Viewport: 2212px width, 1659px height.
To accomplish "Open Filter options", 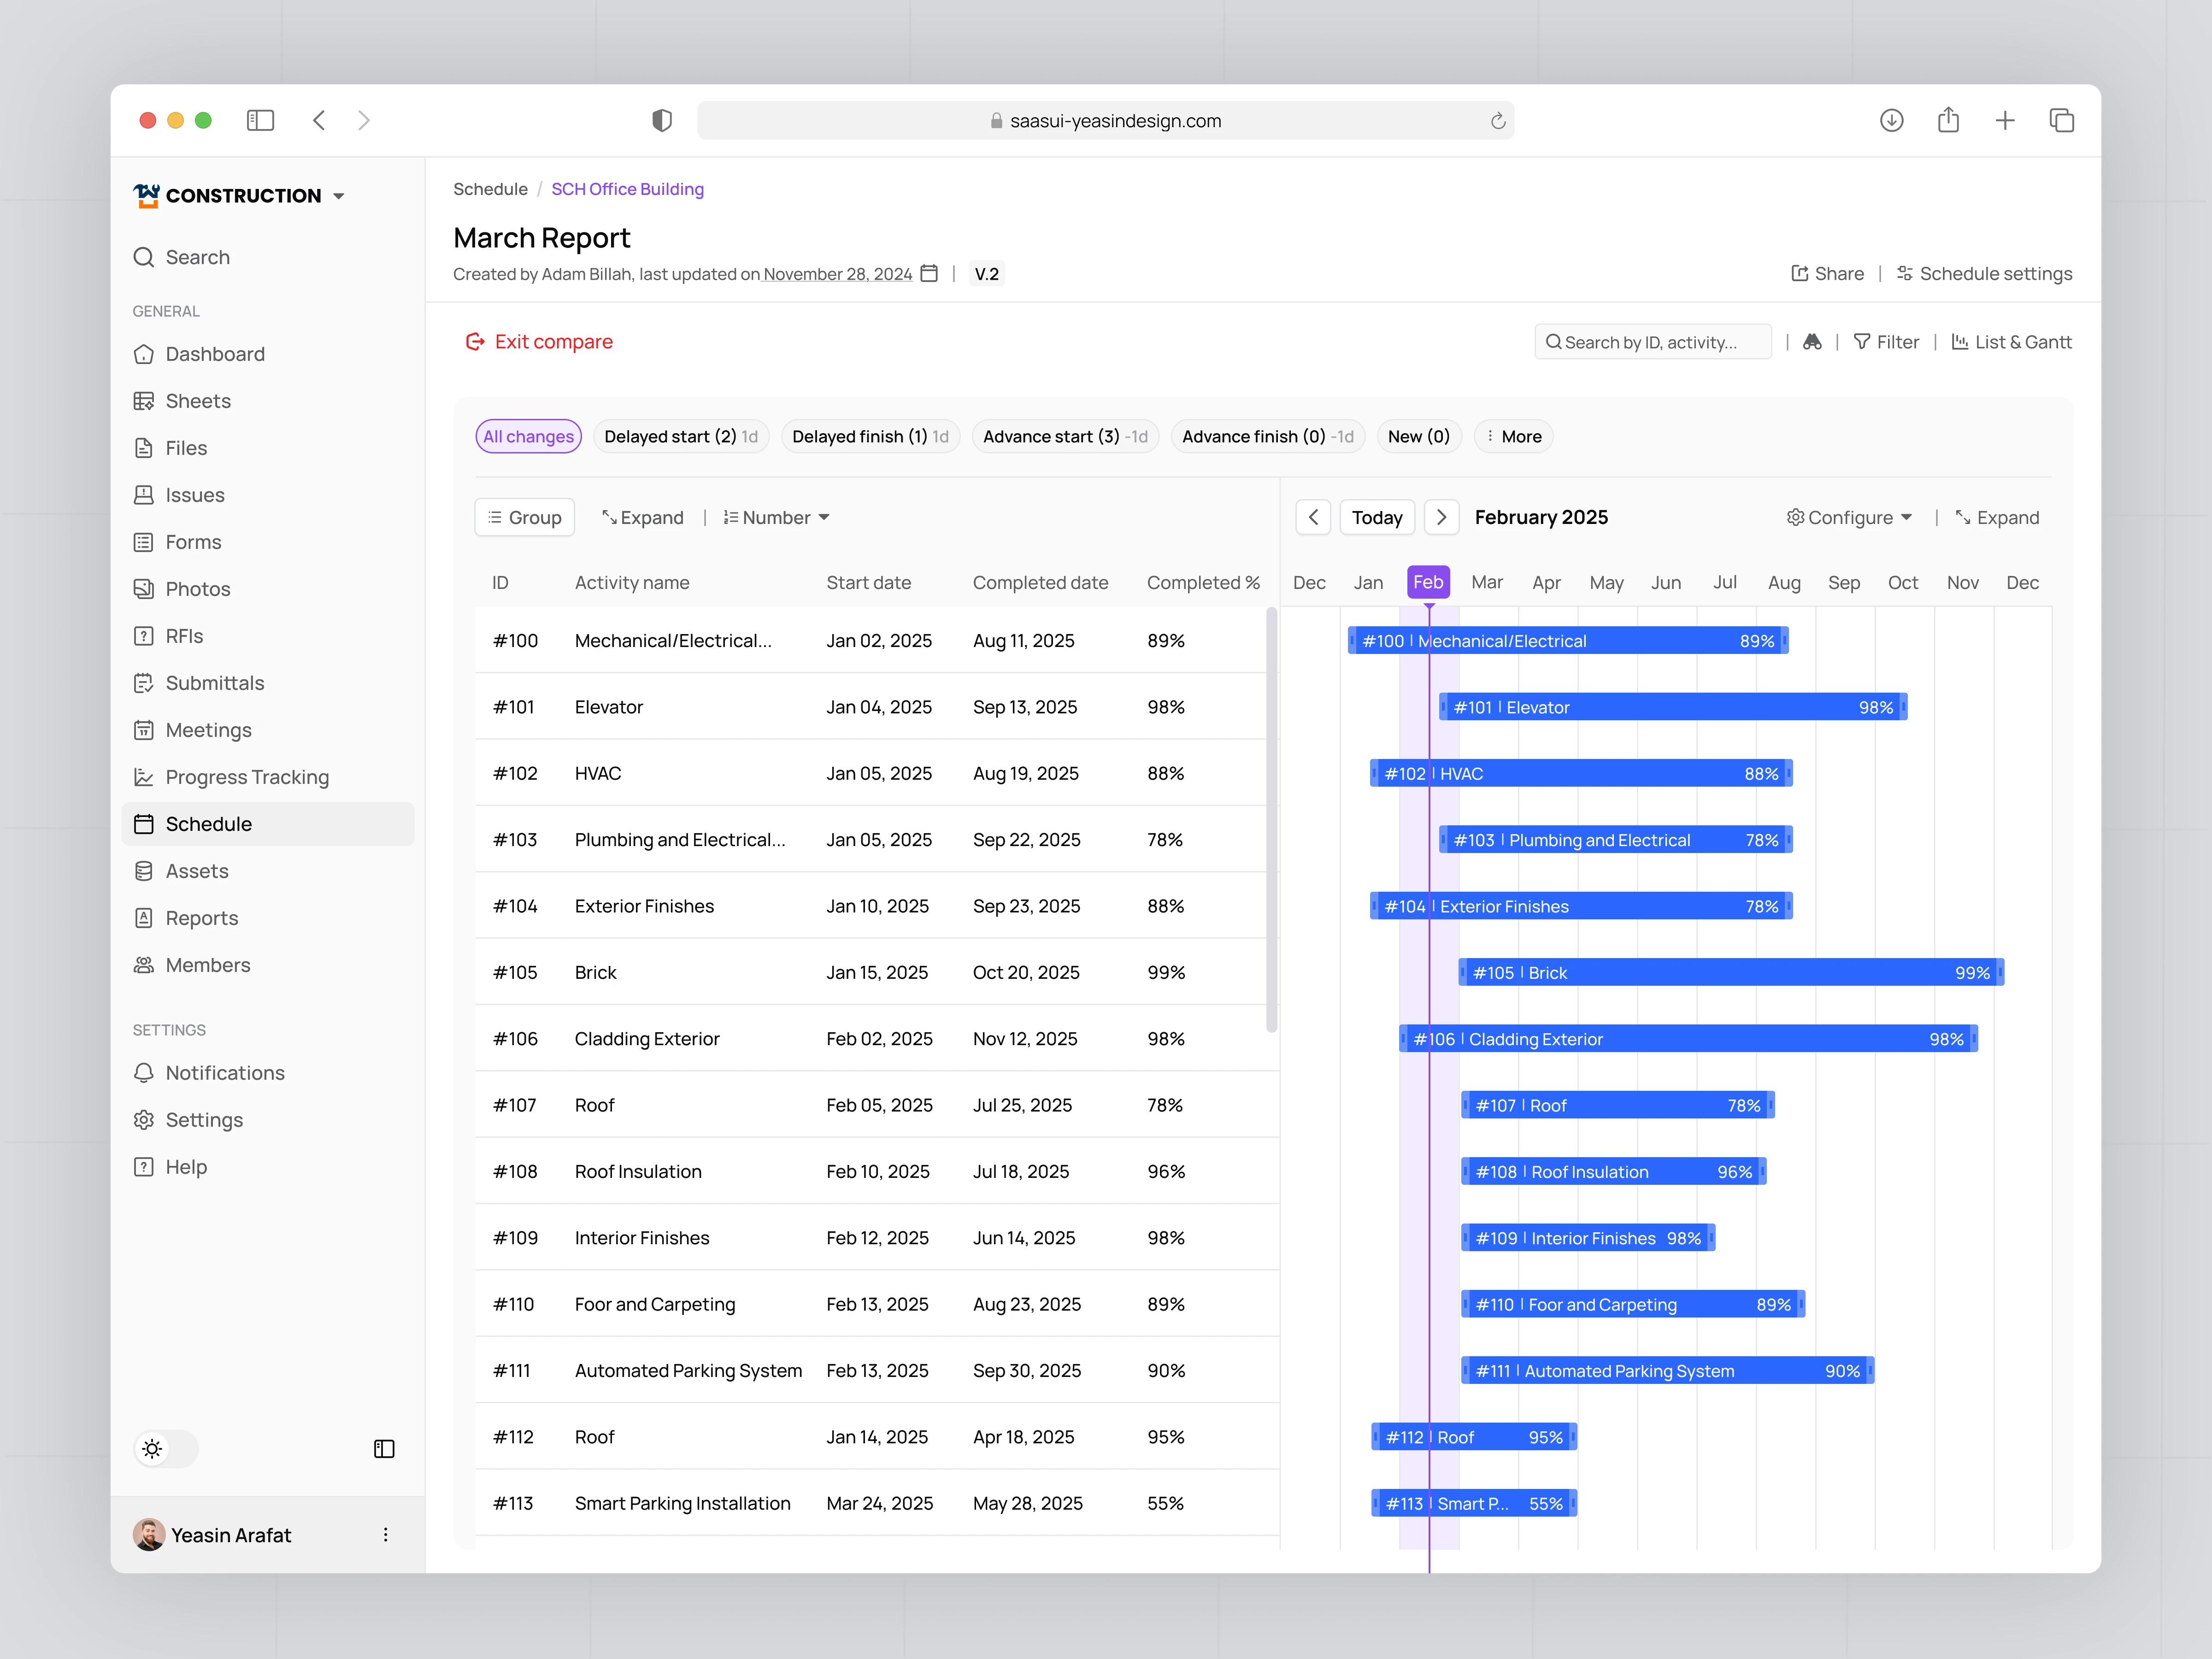I will click(1886, 342).
